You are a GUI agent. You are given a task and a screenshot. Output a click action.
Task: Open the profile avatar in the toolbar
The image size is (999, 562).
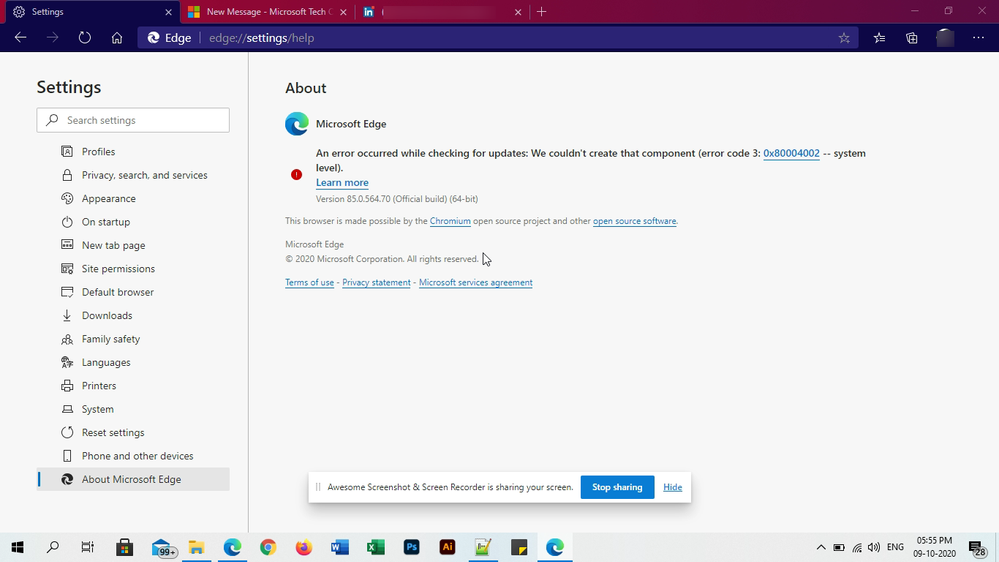click(x=945, y=38)
